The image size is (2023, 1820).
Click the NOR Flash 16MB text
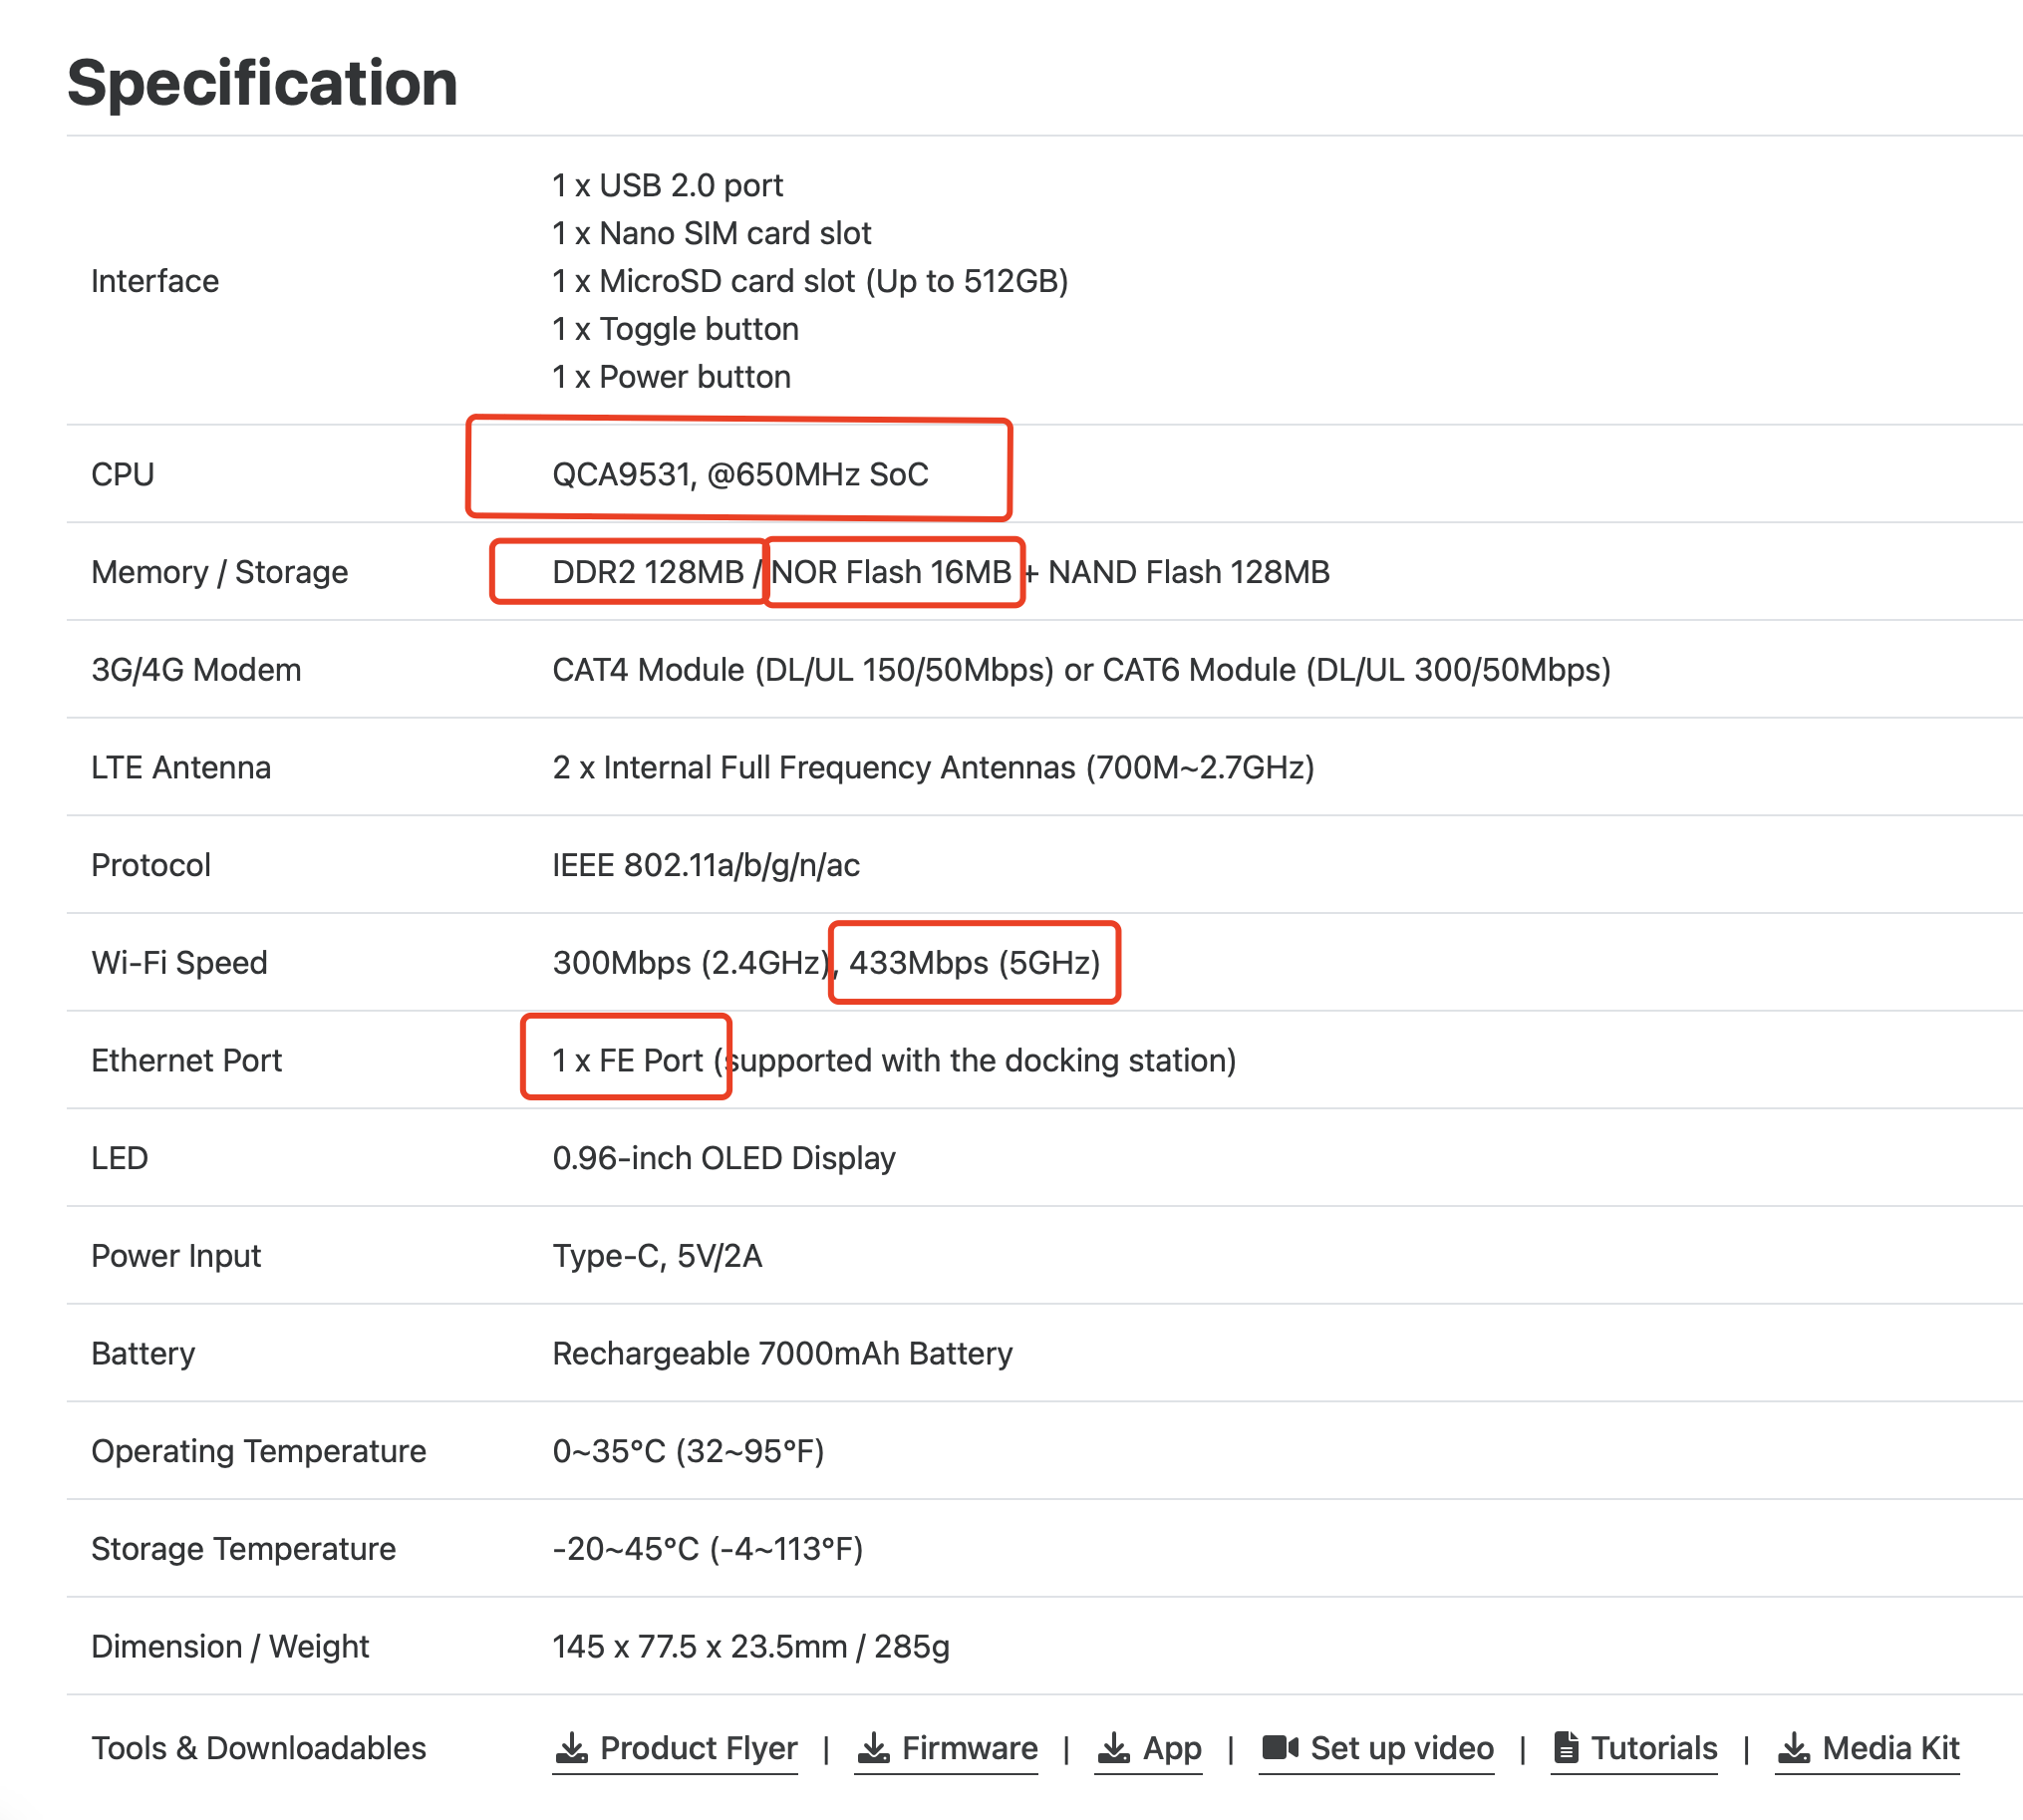(x=891, y=572)
